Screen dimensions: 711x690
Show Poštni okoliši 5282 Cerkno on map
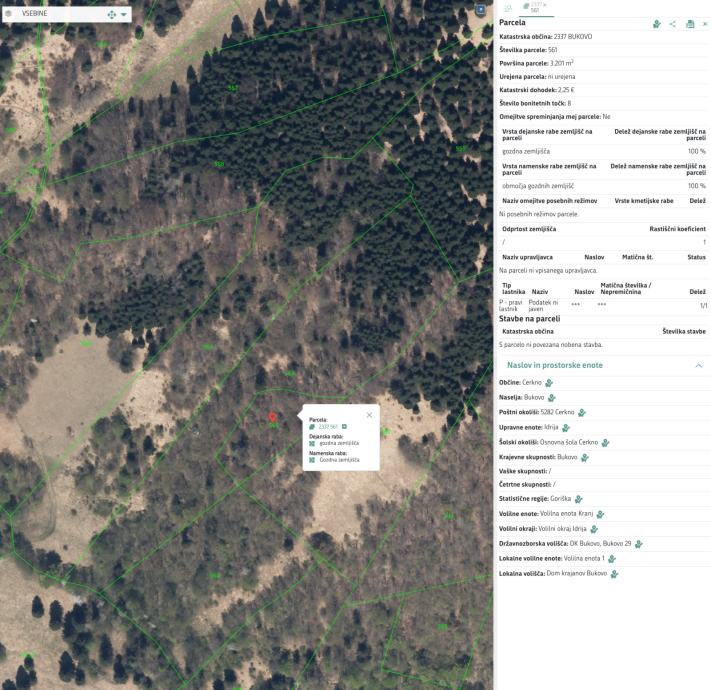click(x=581, y=412)
